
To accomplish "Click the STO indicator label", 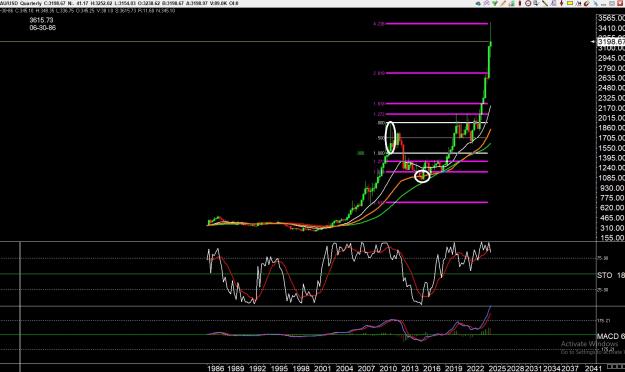I will 605,275.
